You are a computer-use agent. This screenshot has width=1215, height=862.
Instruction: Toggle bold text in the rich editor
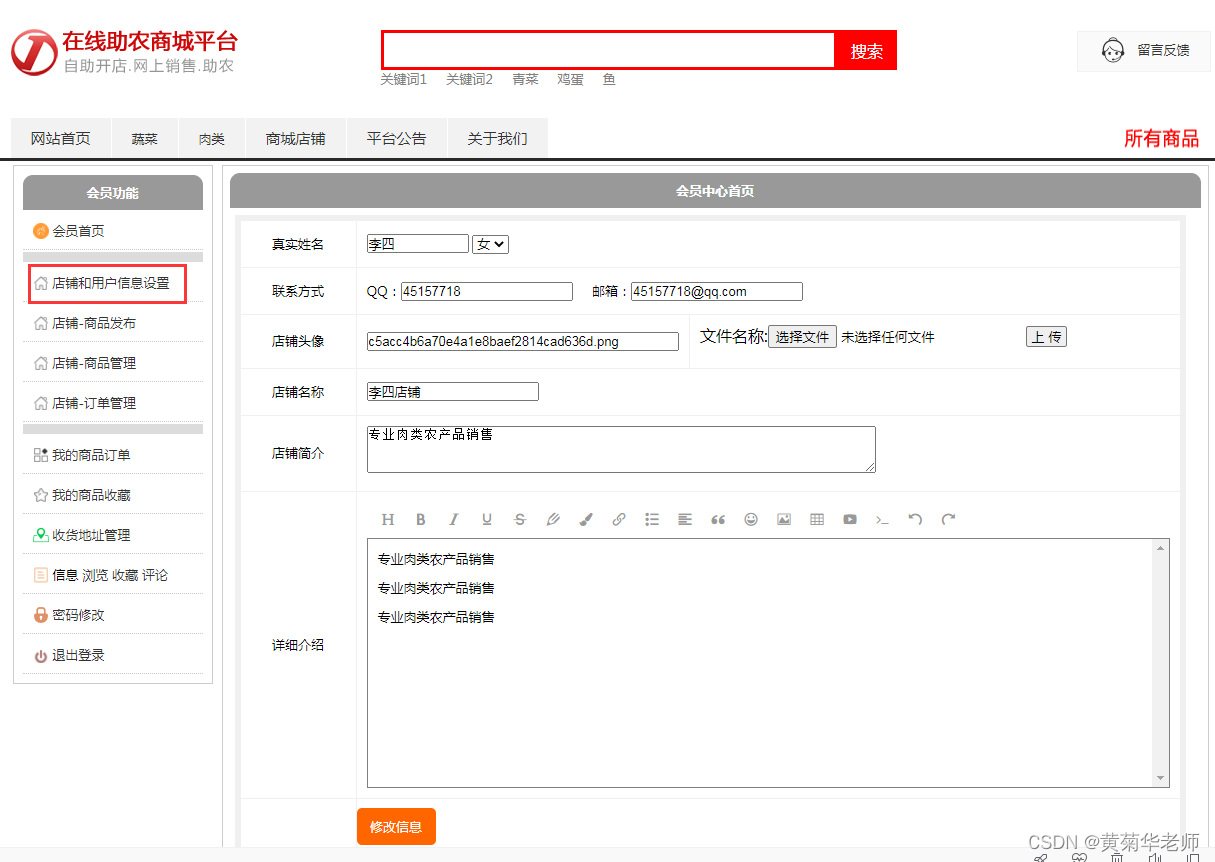pyautogui.click(x=420, y=519)
